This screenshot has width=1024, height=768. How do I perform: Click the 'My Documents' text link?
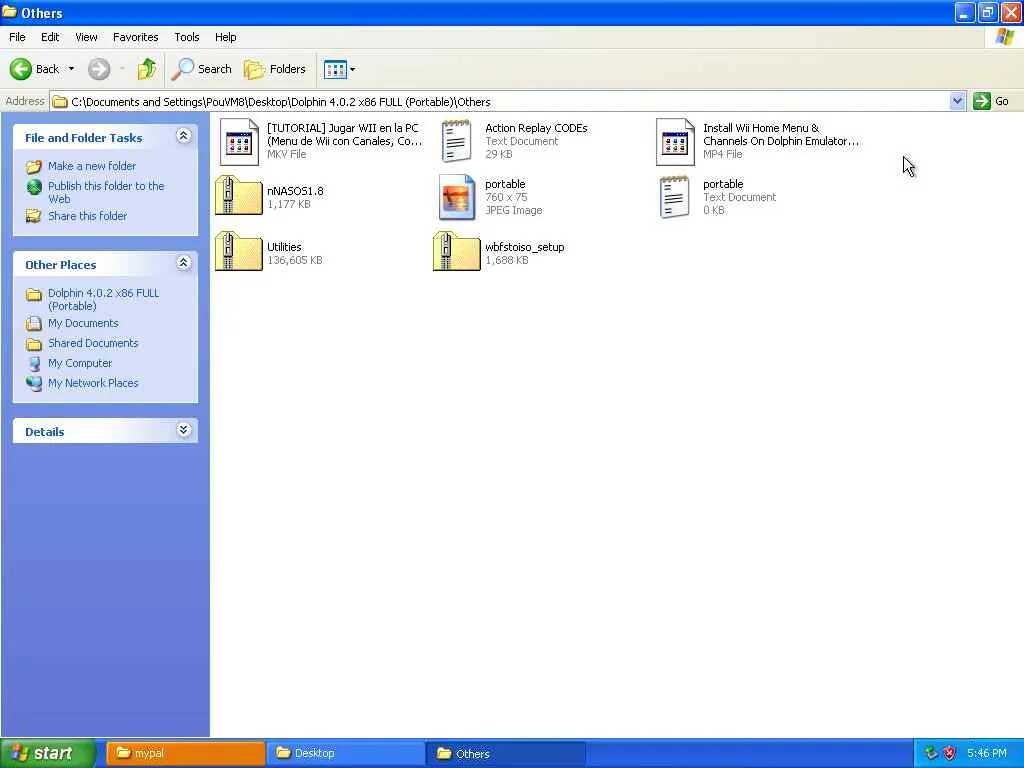pos(83,323)
